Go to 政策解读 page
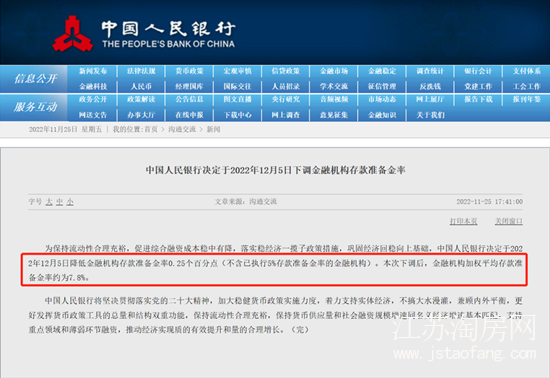 [141, 100]
